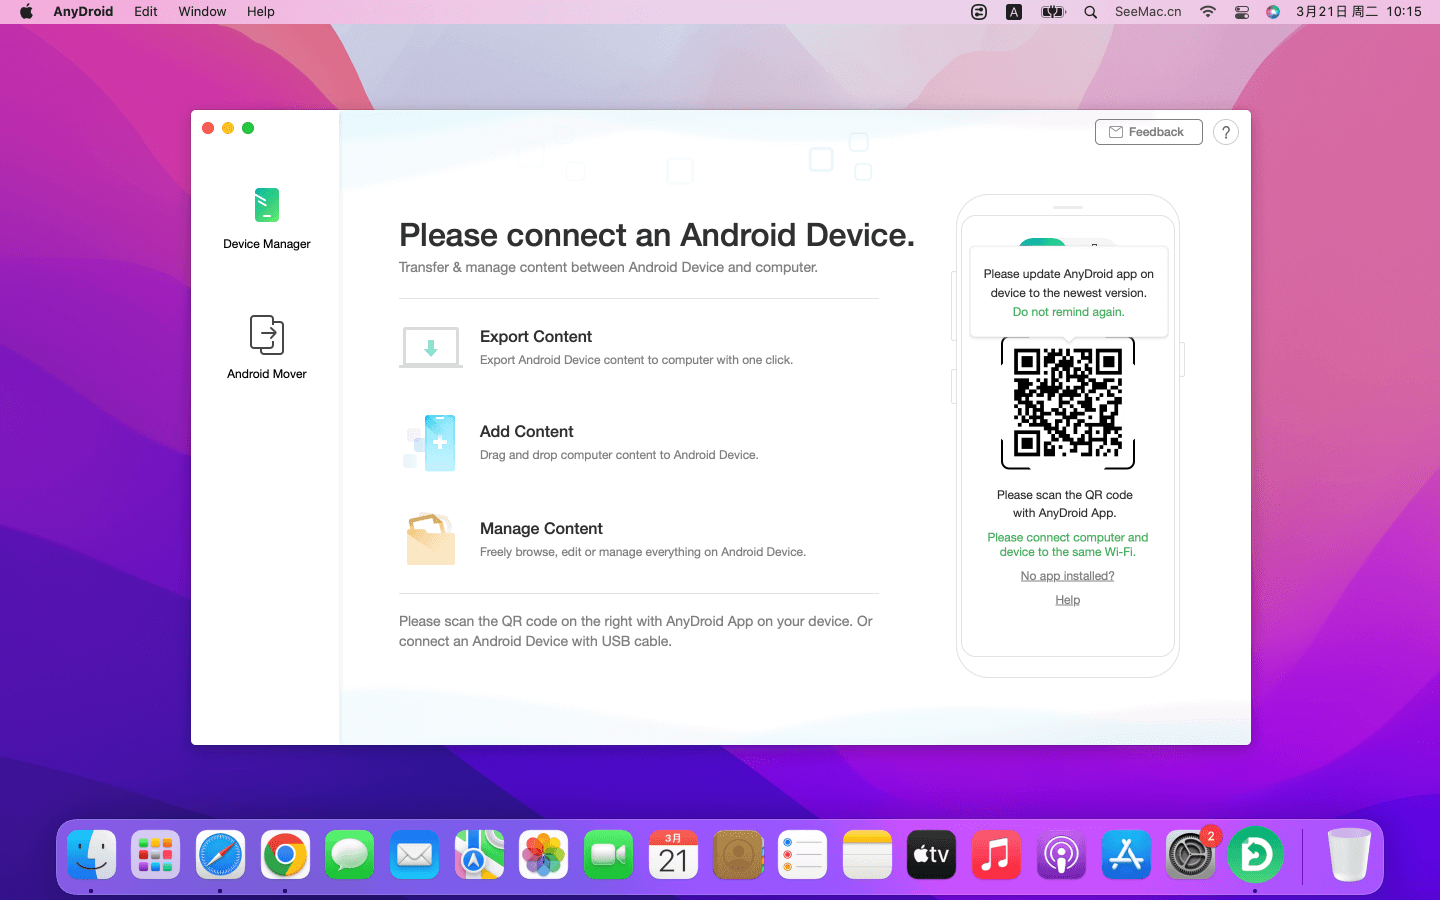Open the help question mark button
This screenshot has height=900, width=1440.
coord(1226,132)
